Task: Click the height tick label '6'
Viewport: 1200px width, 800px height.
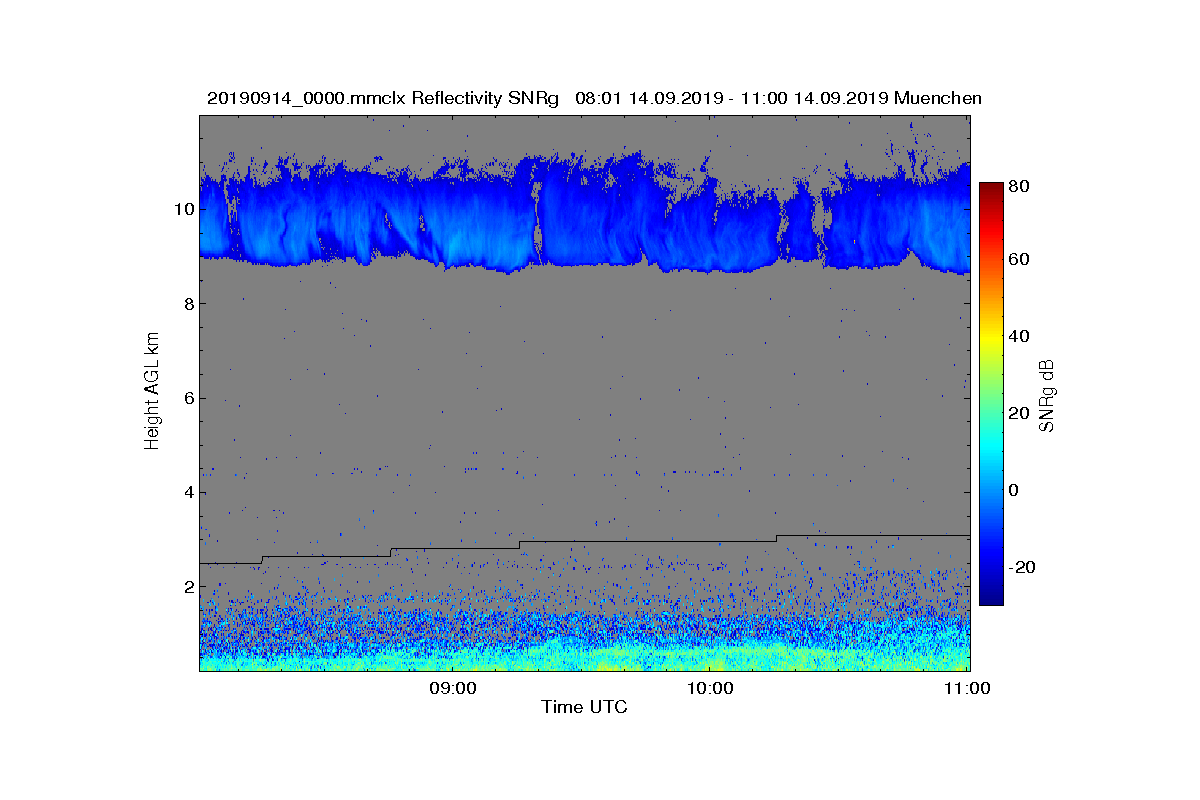Action: (187, 398)
